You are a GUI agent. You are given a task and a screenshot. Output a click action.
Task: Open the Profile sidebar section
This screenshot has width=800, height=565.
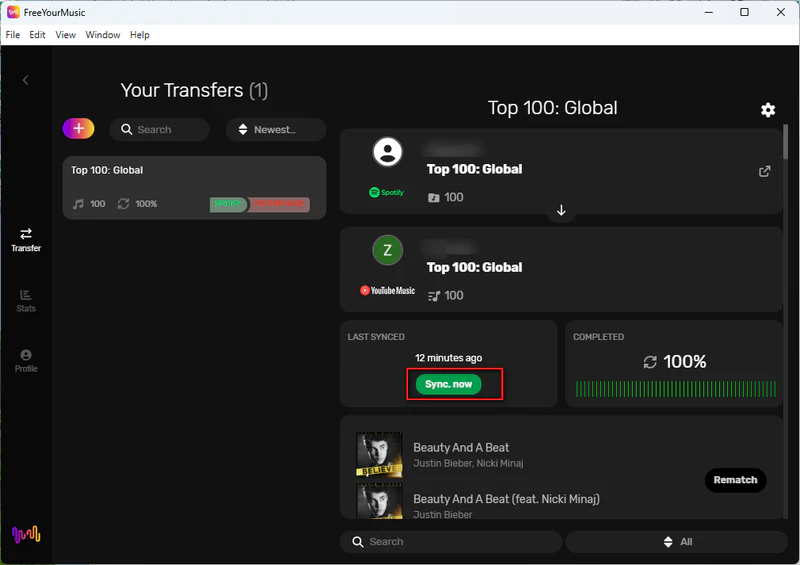[26, 361]
